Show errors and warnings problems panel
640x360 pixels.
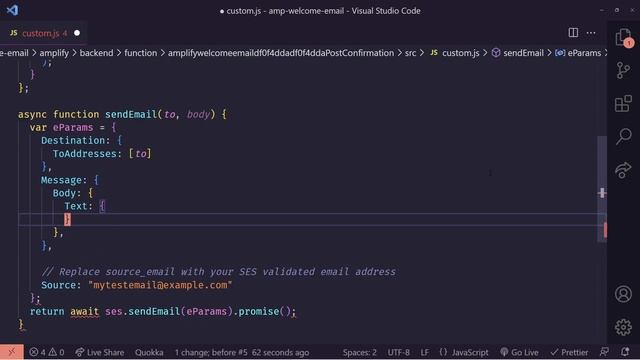click(x=47, y=352)
